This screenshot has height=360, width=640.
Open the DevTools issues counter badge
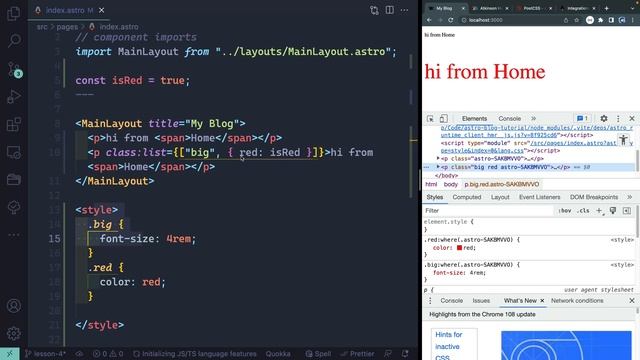[x=582, y=118]
